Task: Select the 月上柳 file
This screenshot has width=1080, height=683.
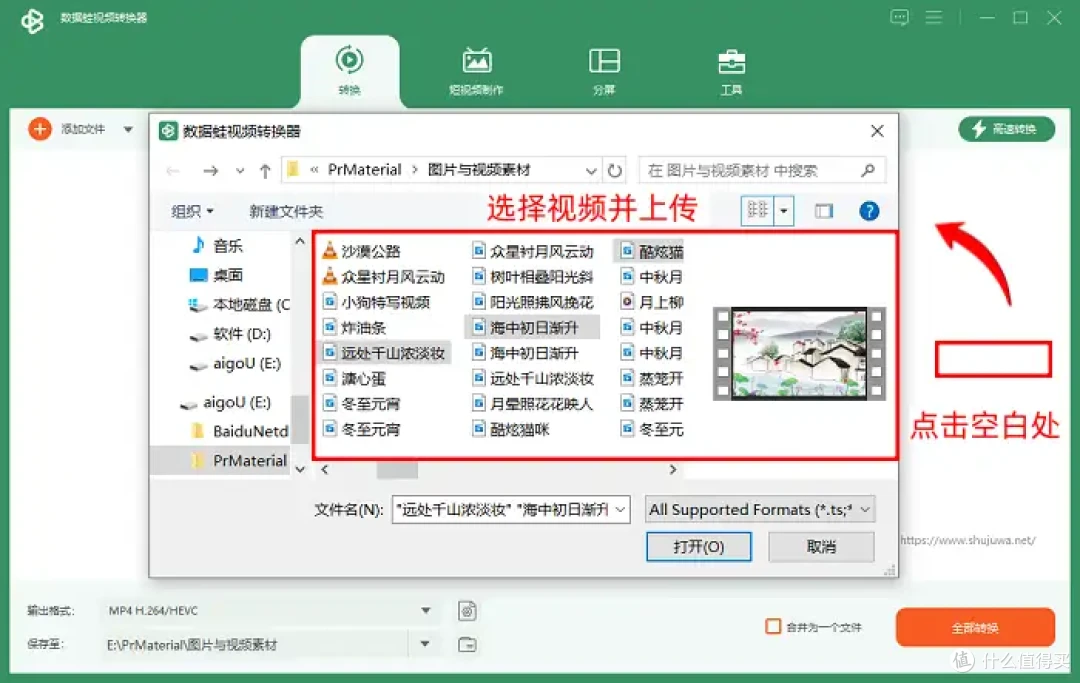Action: pyautogui.click(x=652, y=302)
